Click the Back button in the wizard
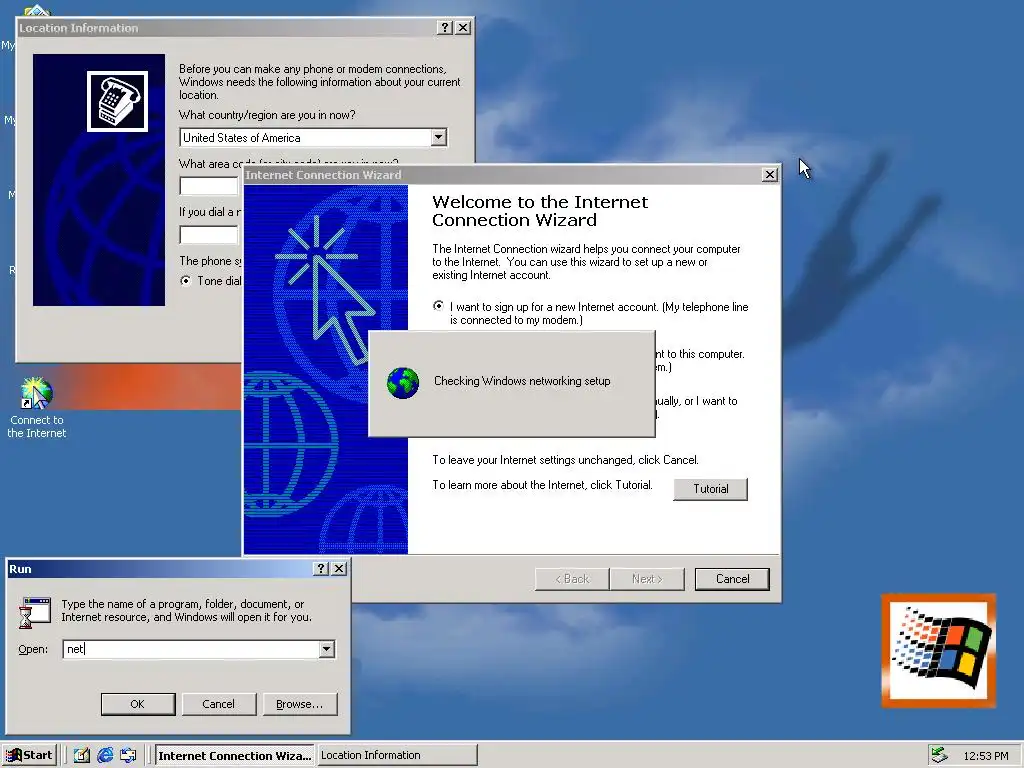 pyautogui.click(x=572, y=579)
